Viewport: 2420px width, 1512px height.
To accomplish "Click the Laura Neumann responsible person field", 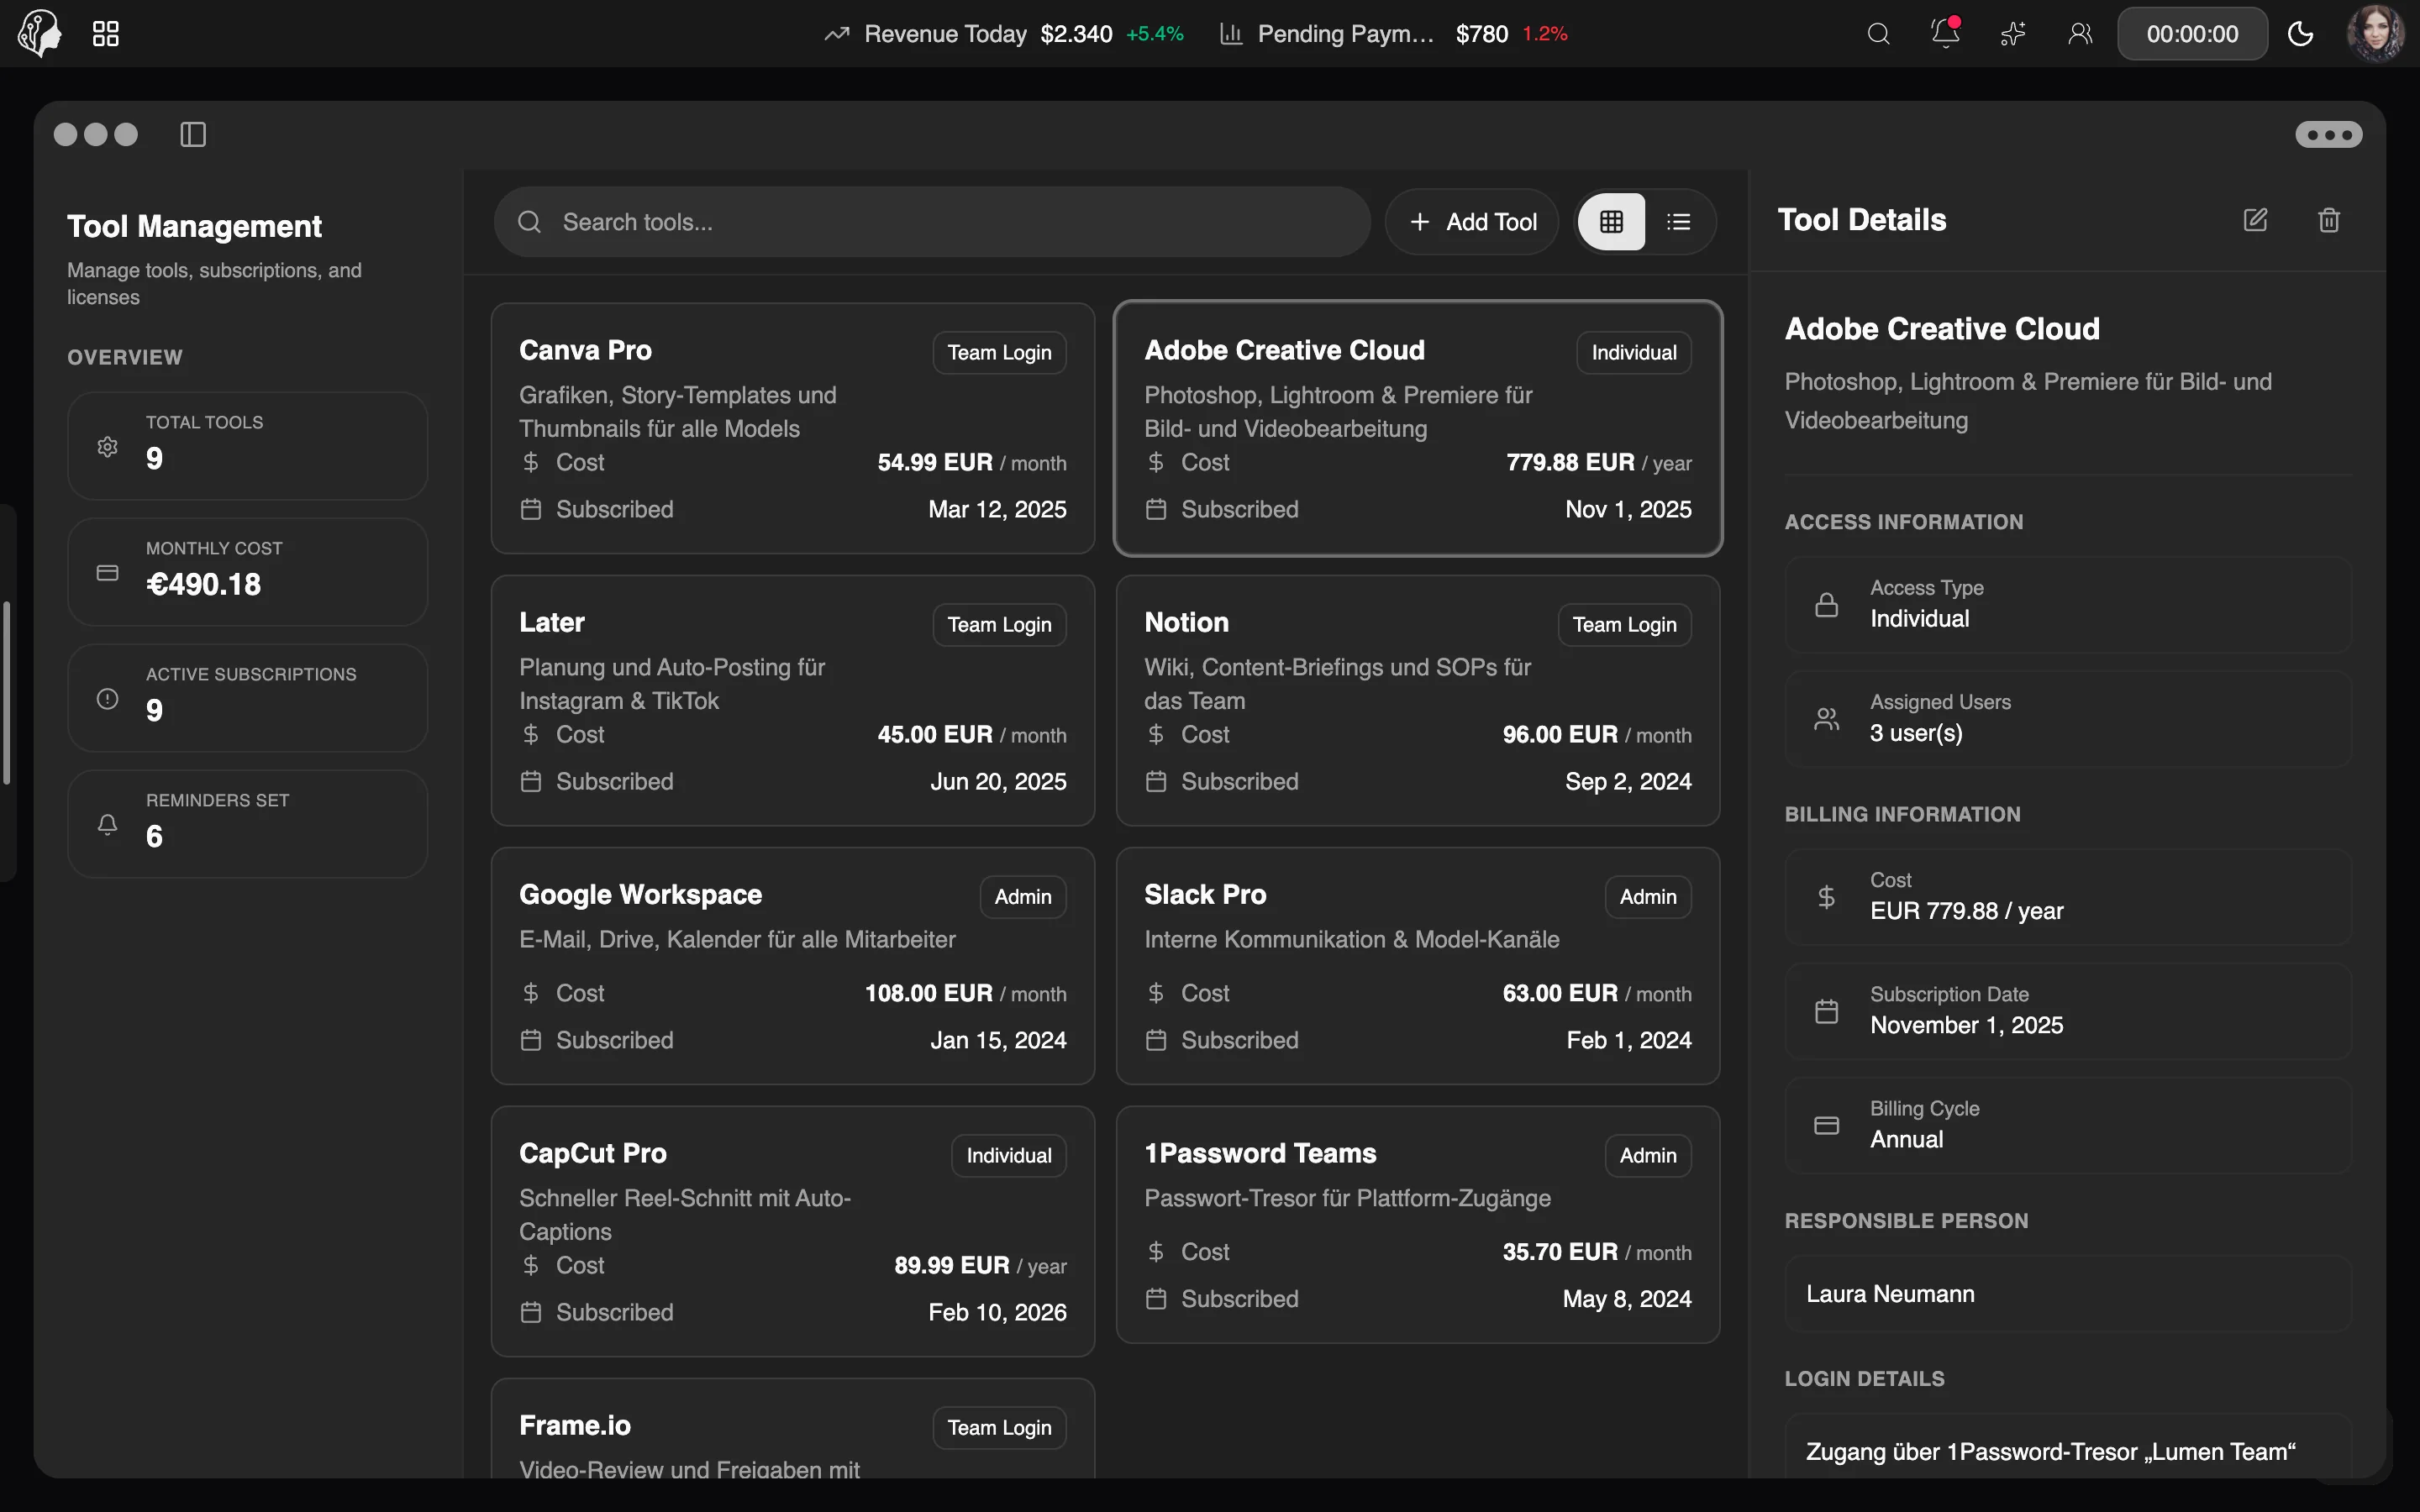I will point(2068,1294).
